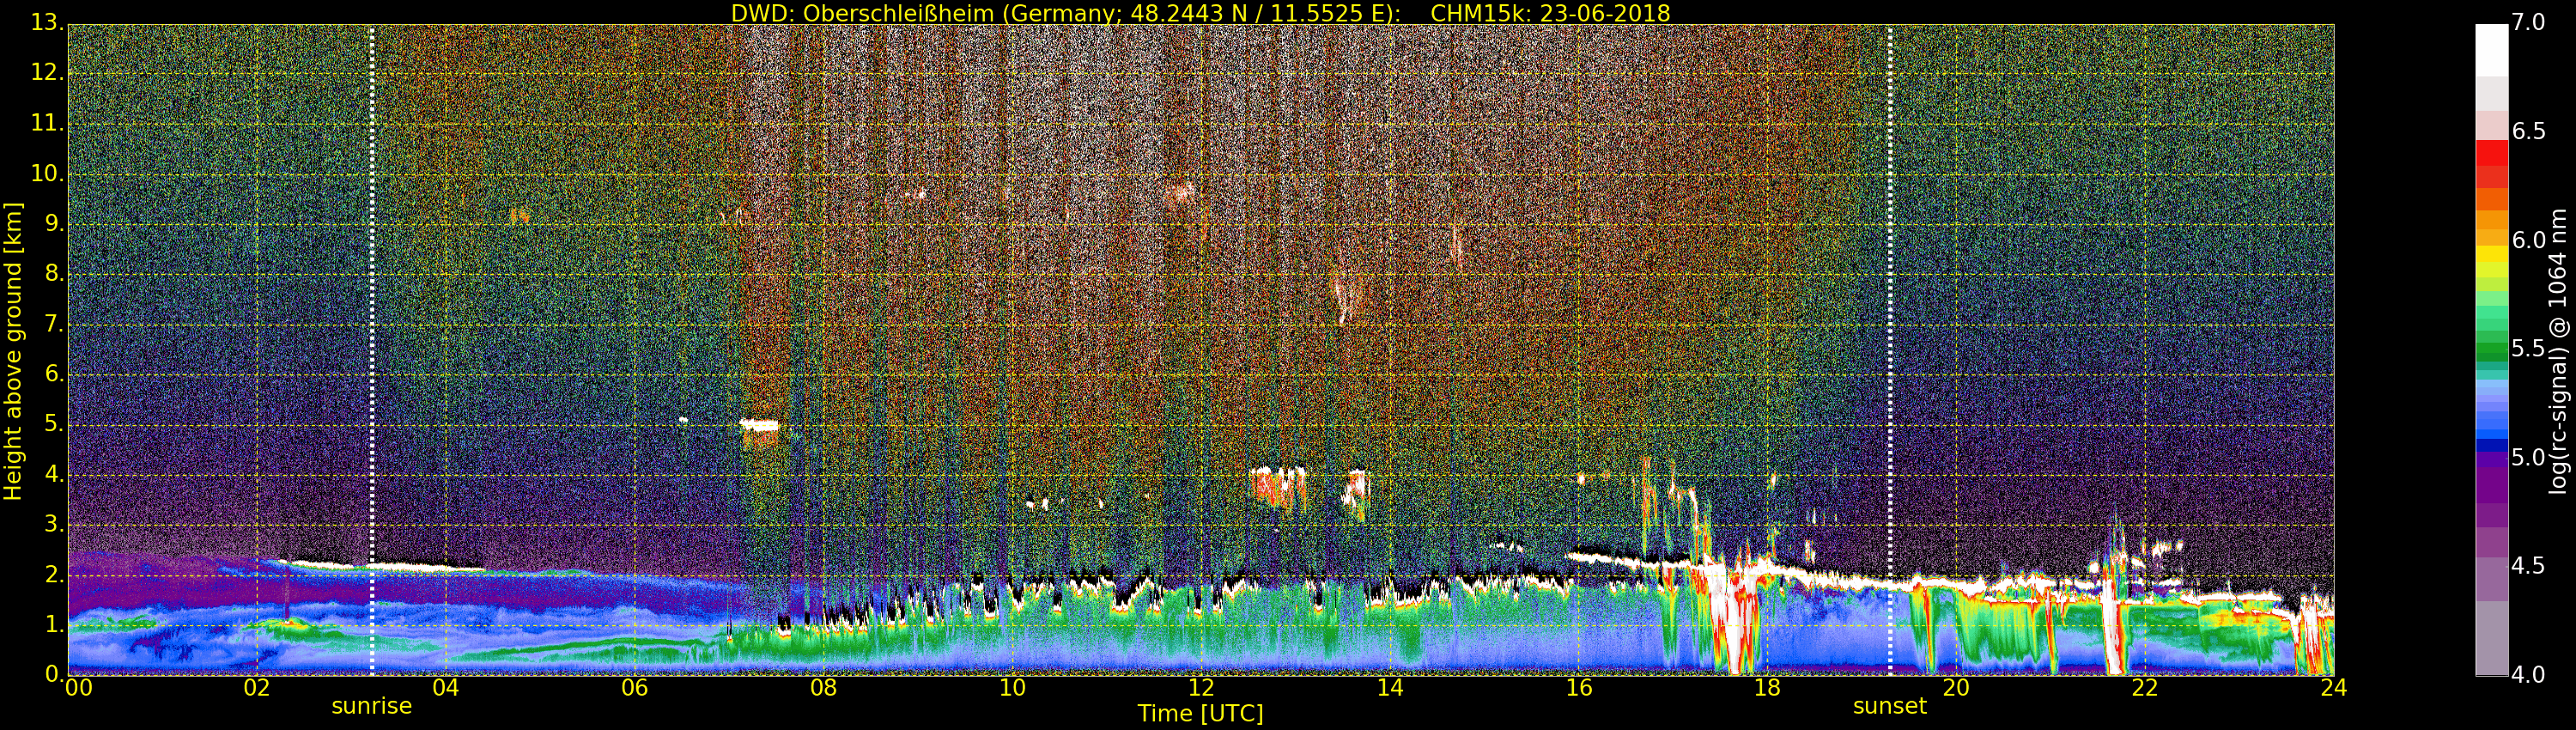Image resolution: width=2576 pixels, height=730 pixels.
Task: Click the '4.' tick on the height axis
Action: click(54, 474)
